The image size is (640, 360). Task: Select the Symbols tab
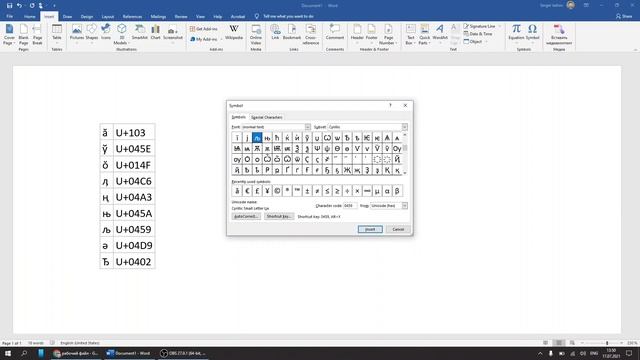[x=239, y=117]
